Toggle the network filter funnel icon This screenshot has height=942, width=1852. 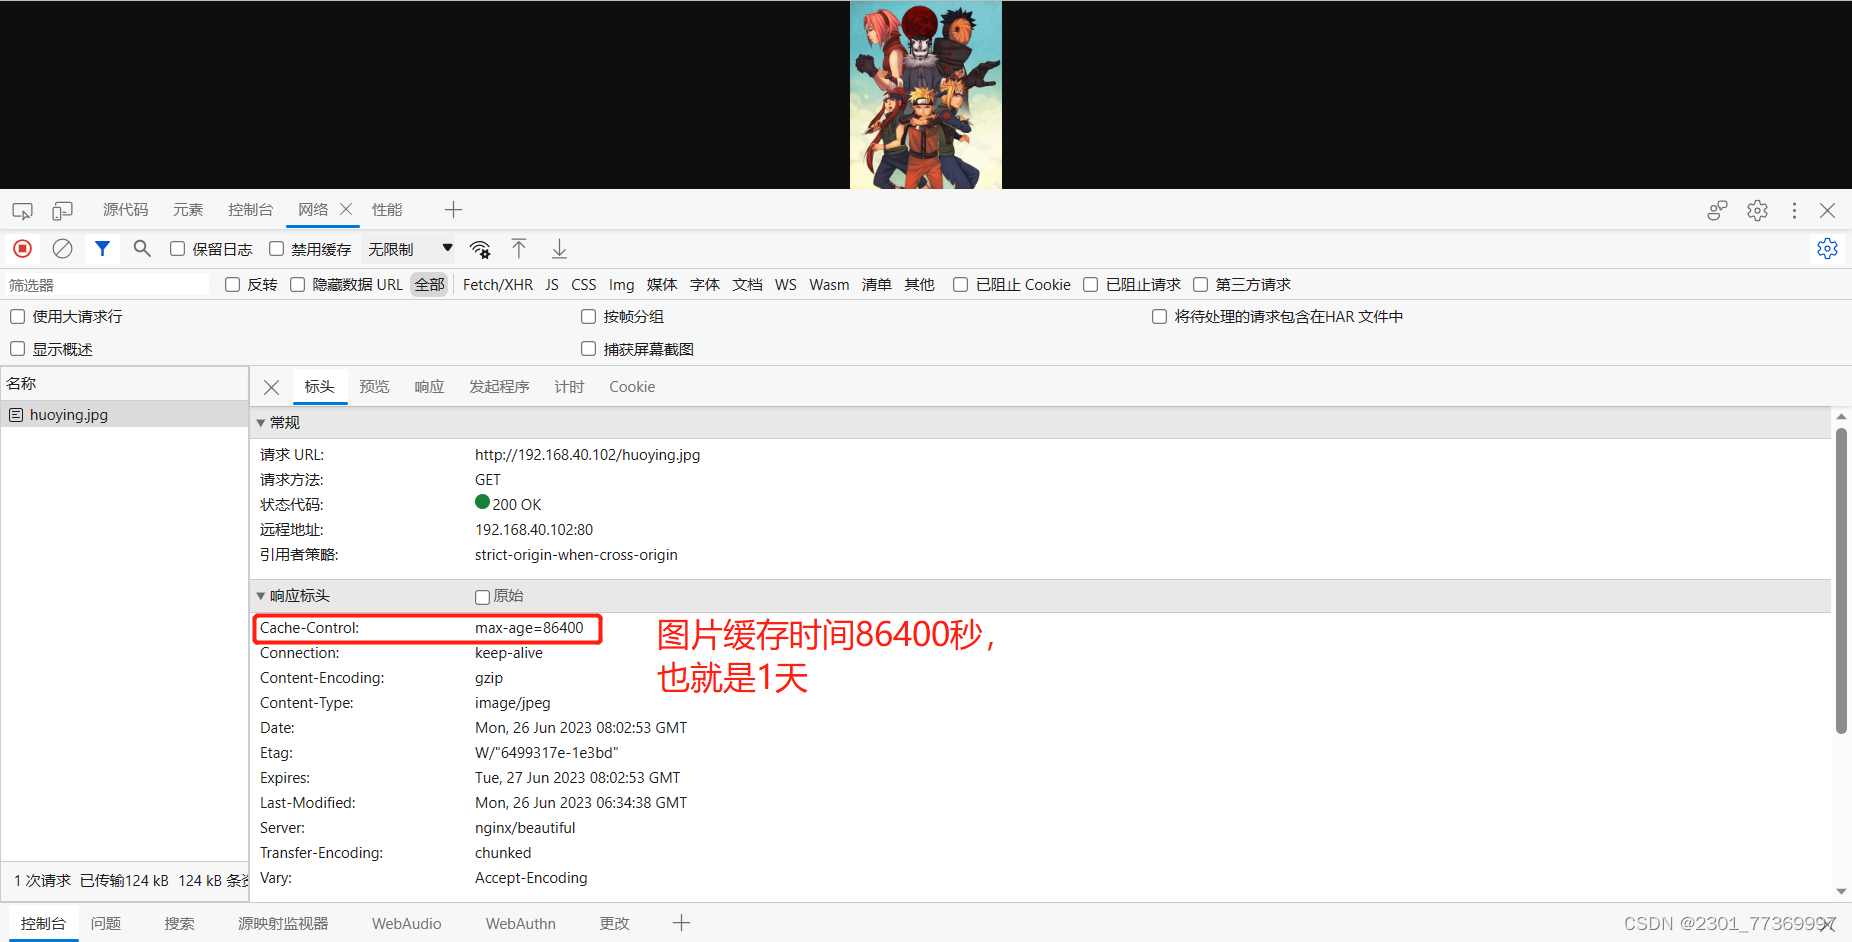[102, 248]
